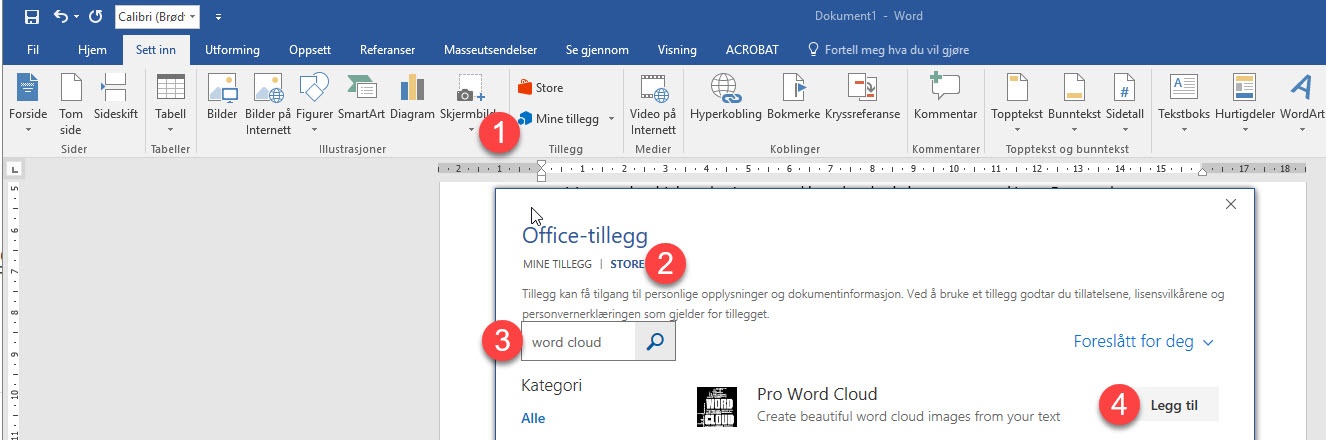Open the Bunntekst footer menu
1326x440 pixels.
click(x=1075, y=104)
